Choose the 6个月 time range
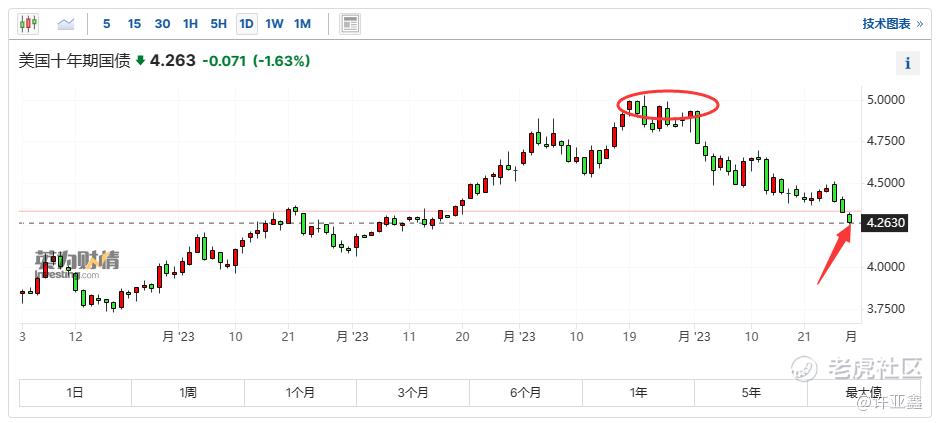The image size is (940, 423). 525,392
